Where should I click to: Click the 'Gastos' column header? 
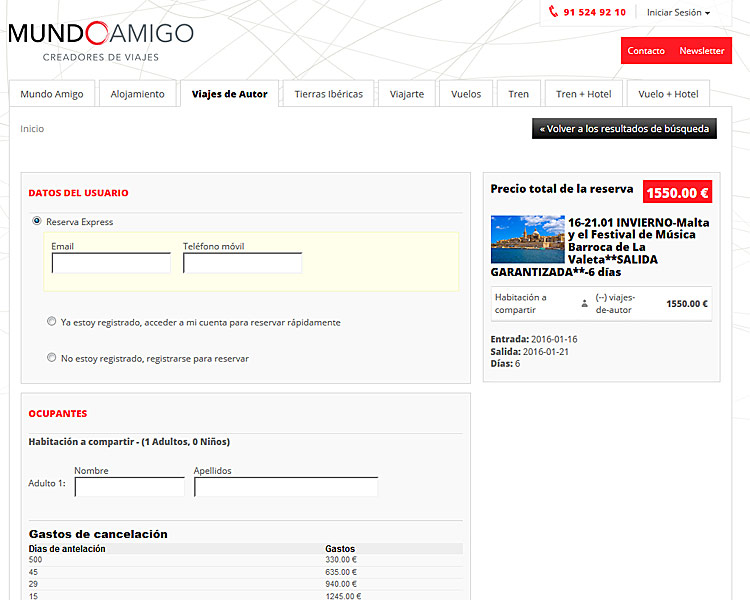(340, 549)
